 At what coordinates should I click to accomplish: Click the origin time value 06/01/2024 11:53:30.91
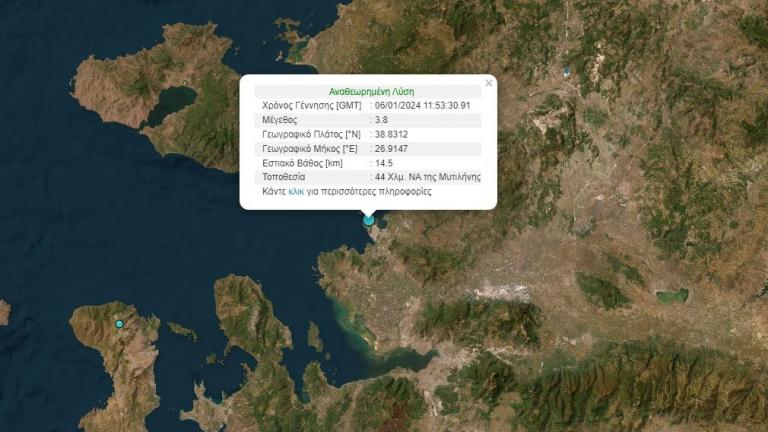pos(423,105)
